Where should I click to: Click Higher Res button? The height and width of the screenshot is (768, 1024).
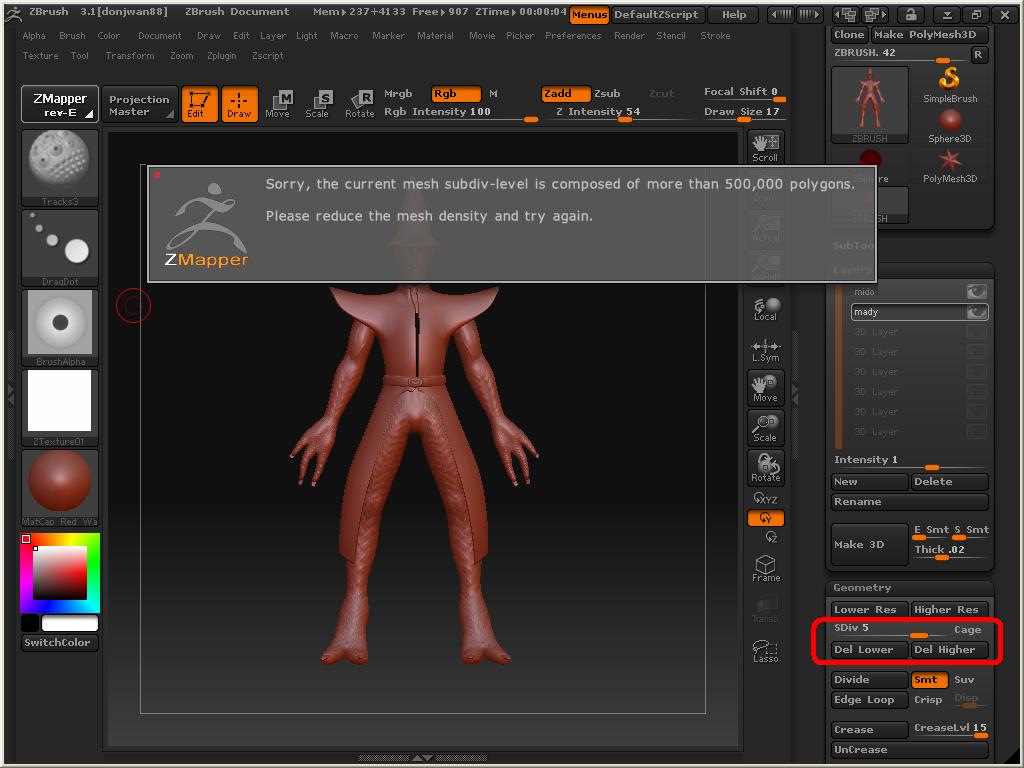(x=950, y=609)
